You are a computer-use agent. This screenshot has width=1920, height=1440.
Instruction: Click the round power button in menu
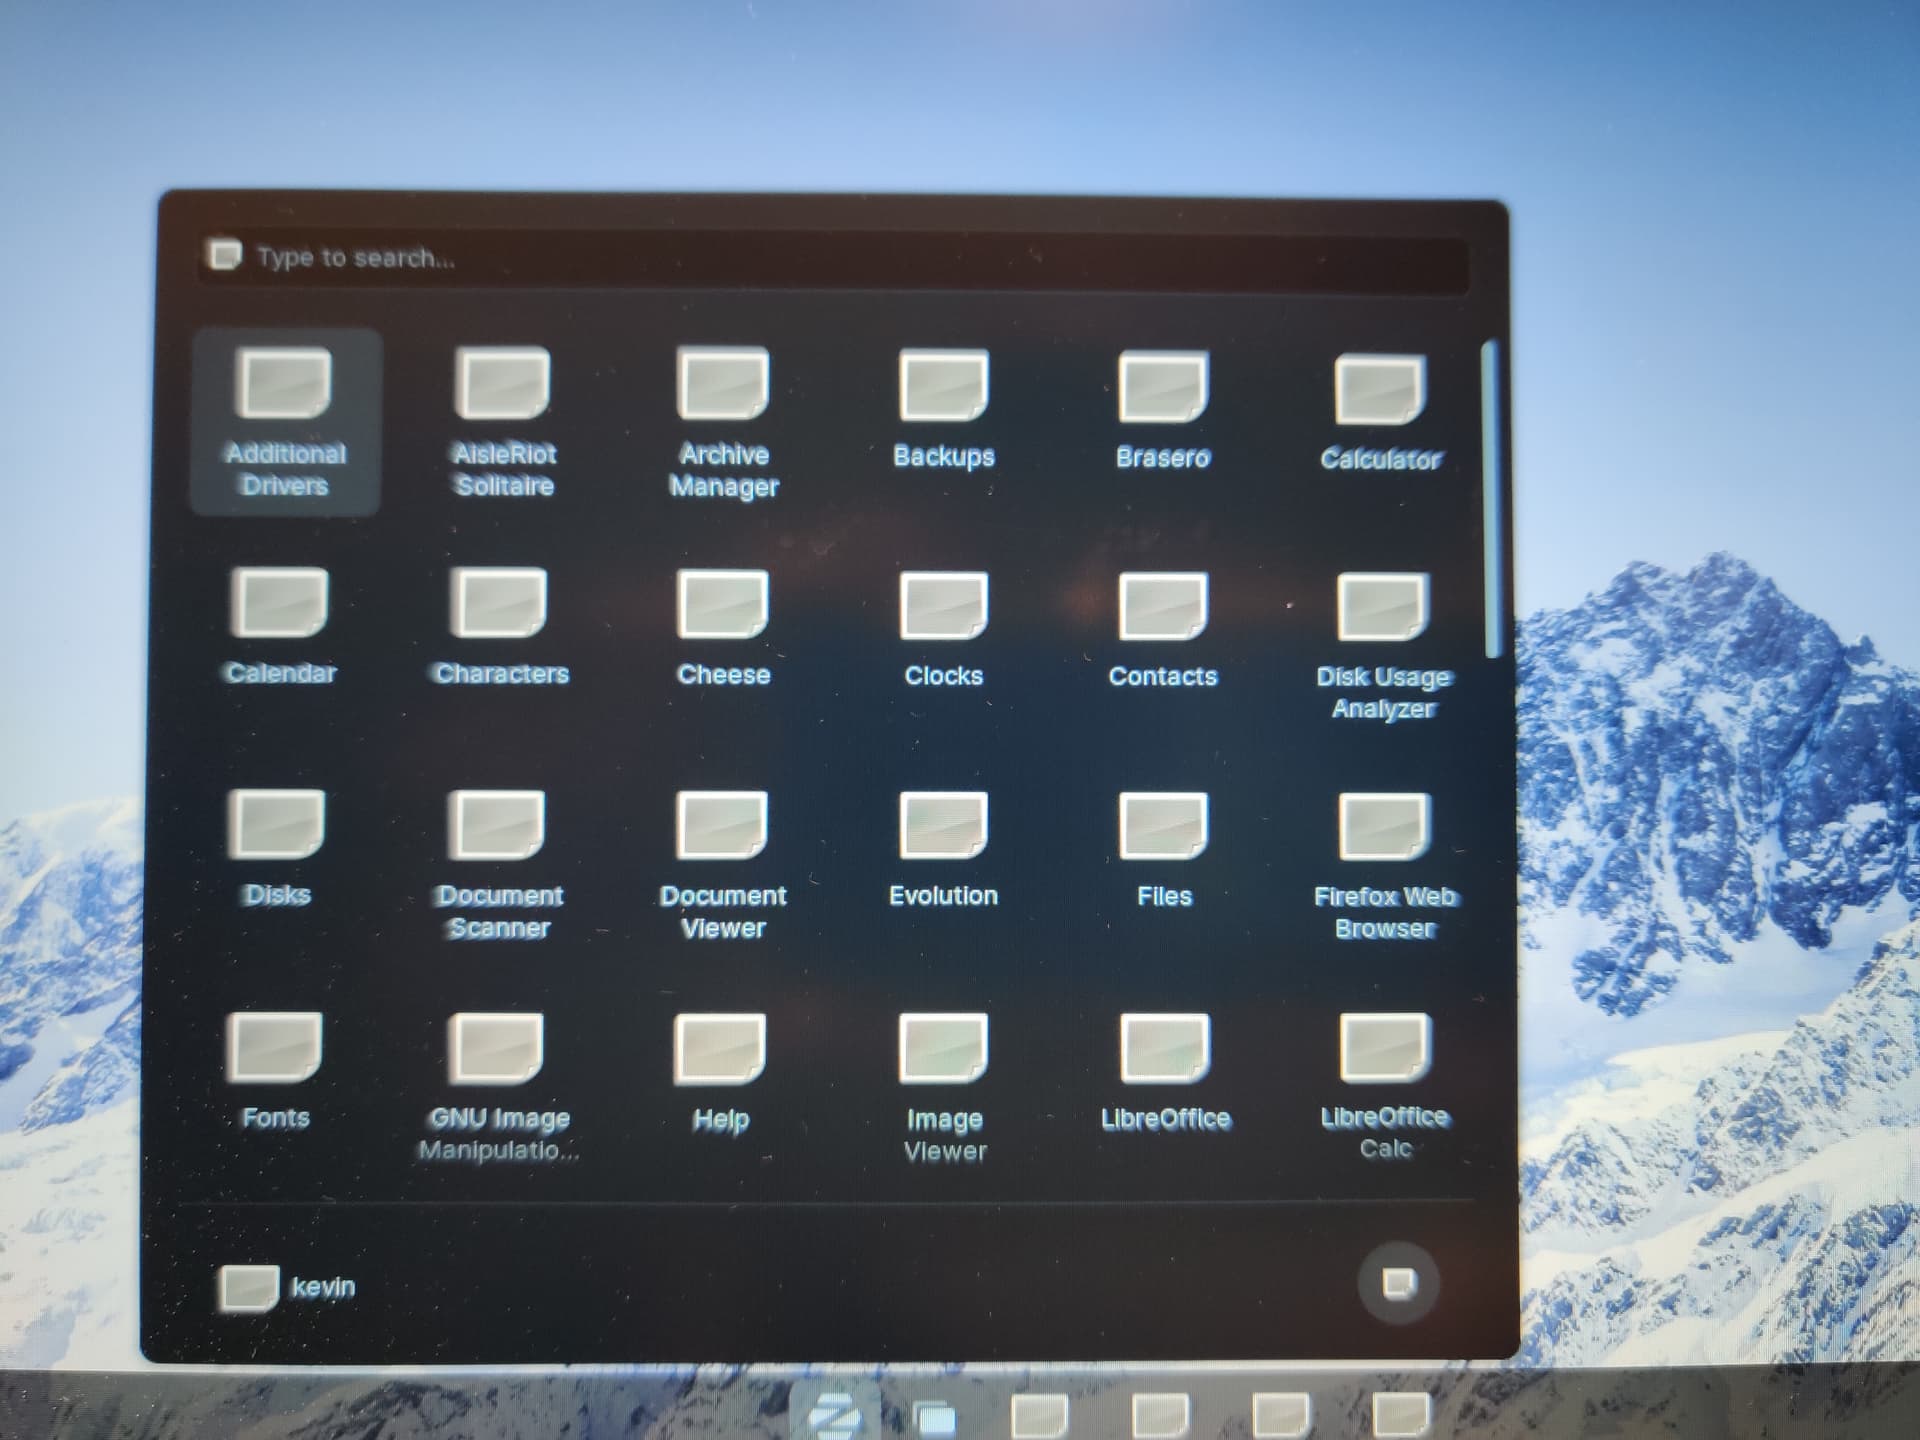point(1398,1283)
